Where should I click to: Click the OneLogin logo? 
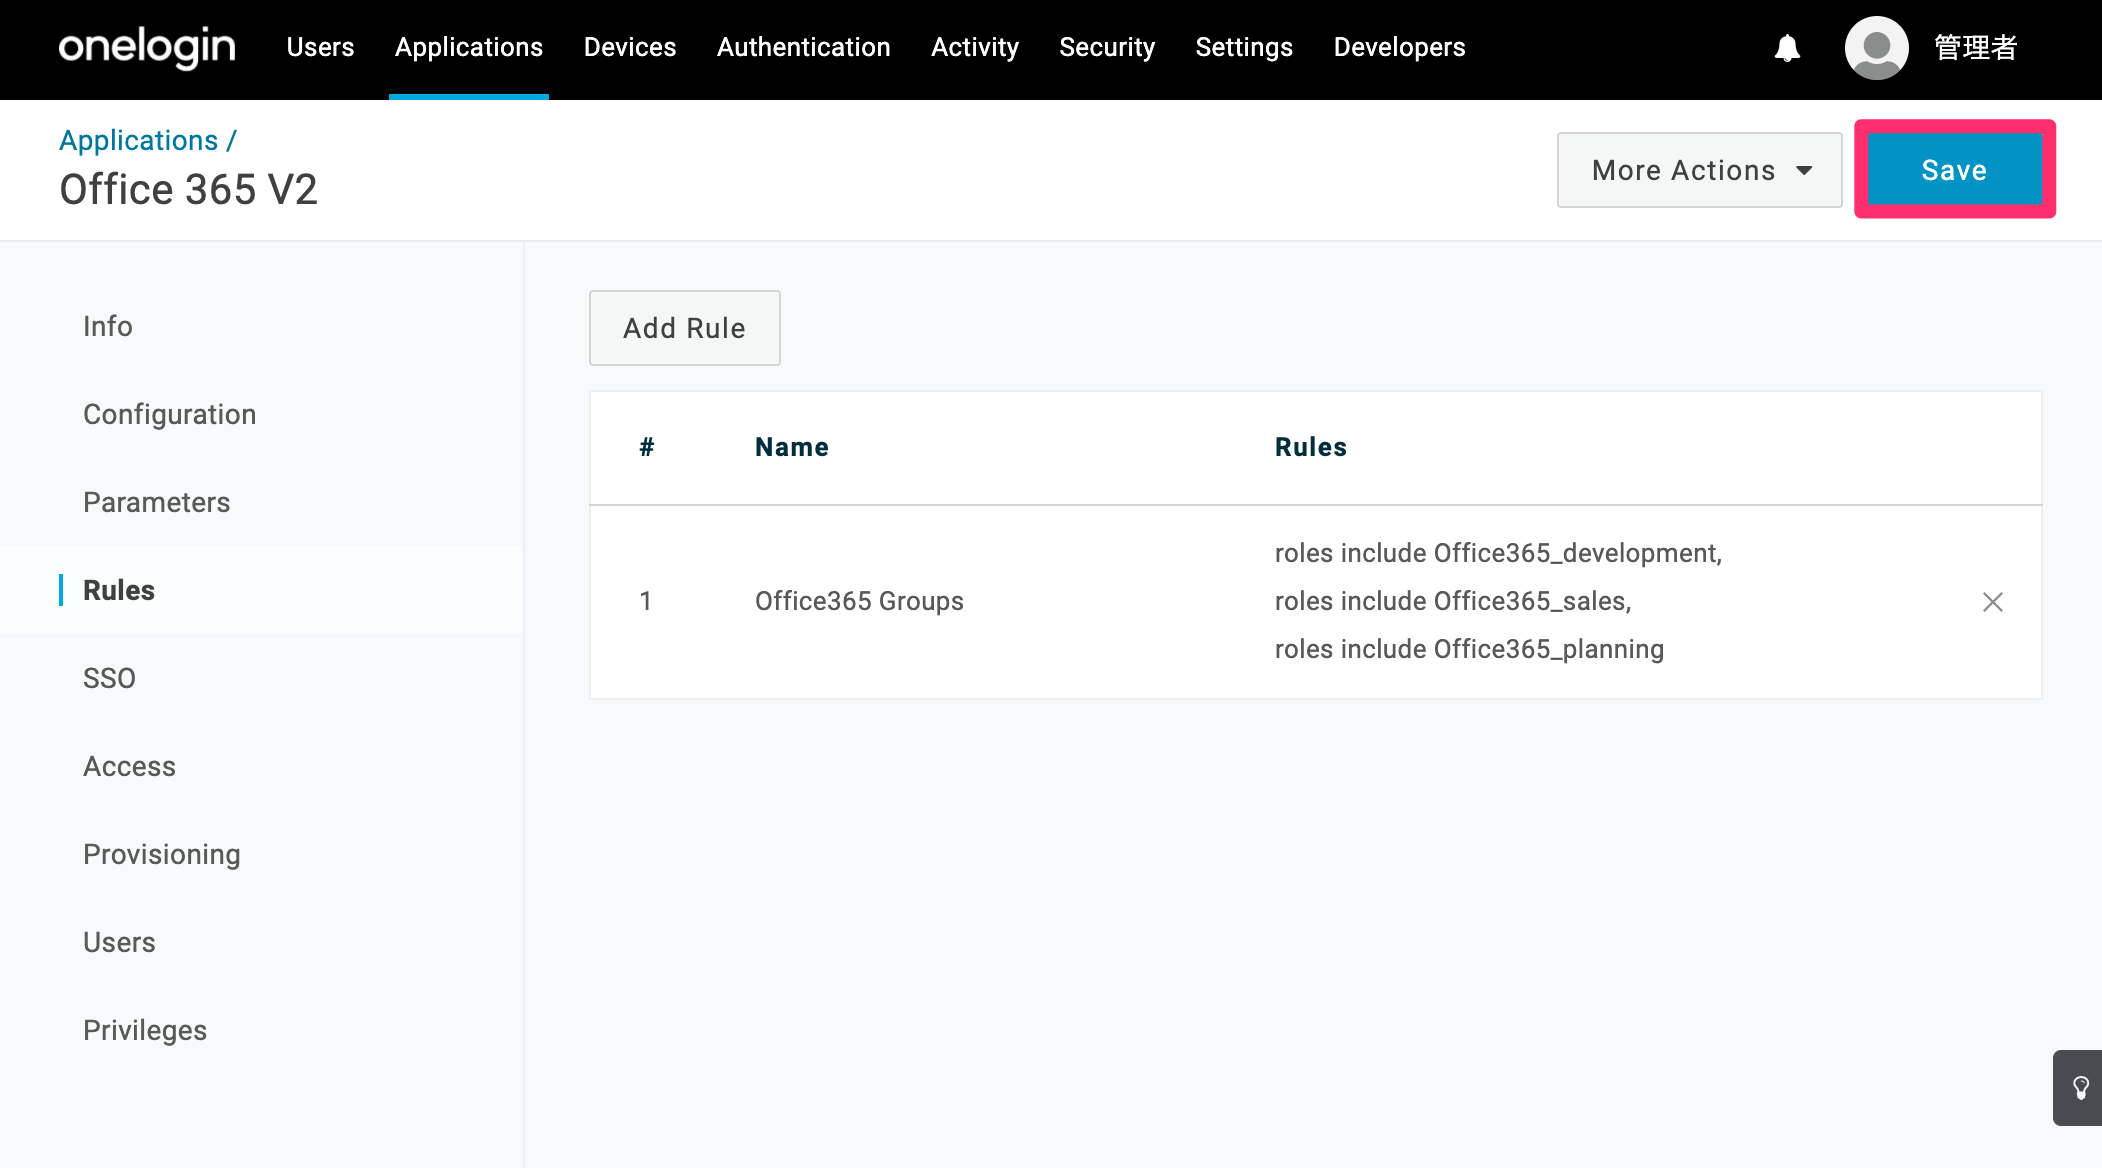[x=147, y=47]
